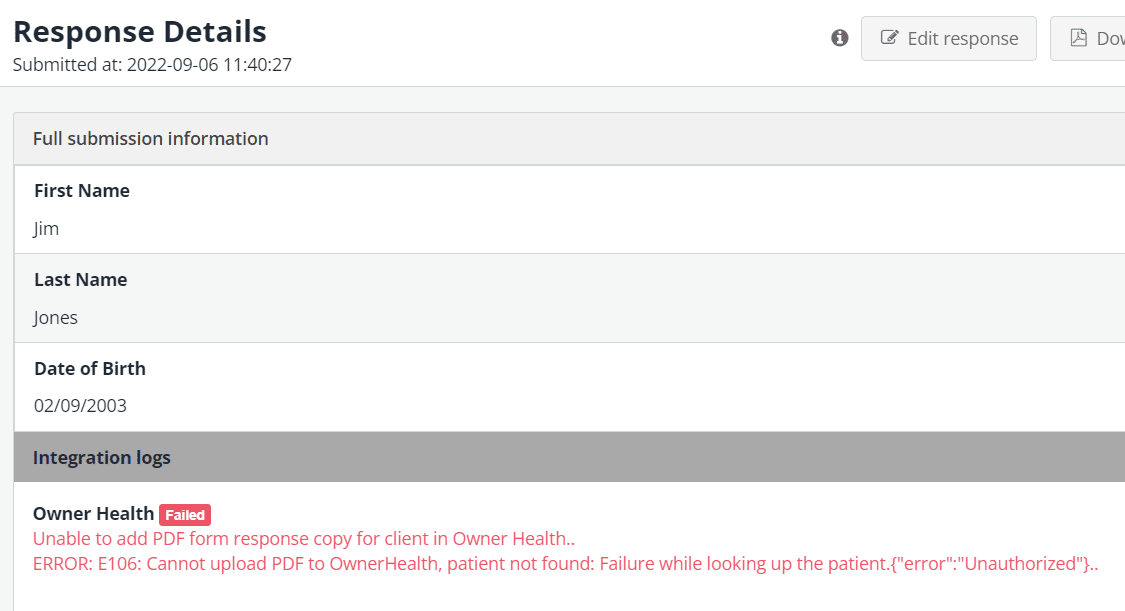This screenshot has width=1125, height=611.
Task: Click the Download button at top right
Action: 1088,39
